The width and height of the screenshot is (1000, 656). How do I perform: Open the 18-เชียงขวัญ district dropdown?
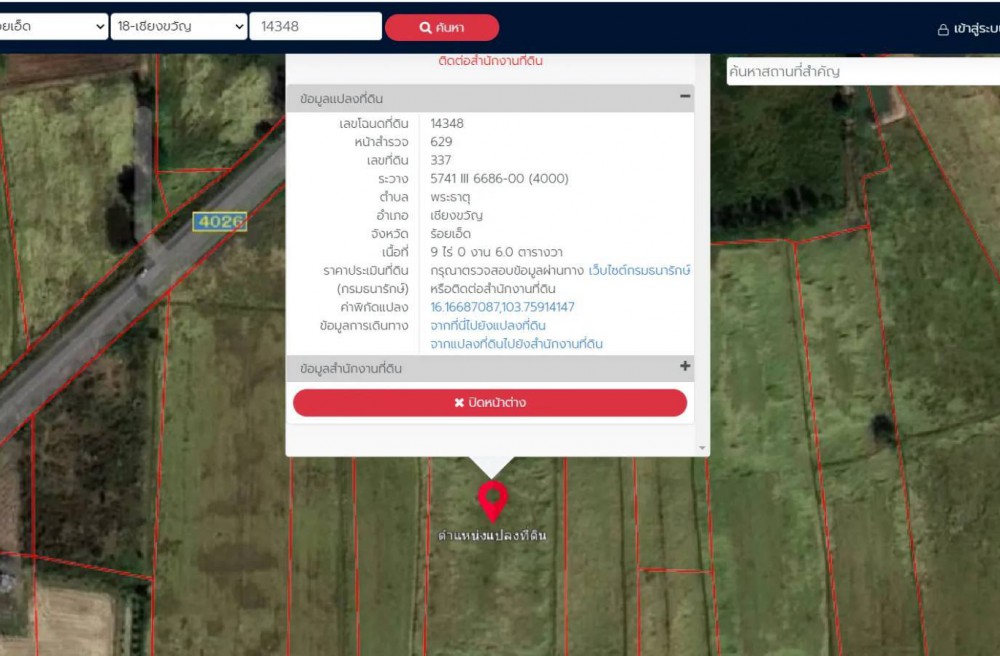179,26
